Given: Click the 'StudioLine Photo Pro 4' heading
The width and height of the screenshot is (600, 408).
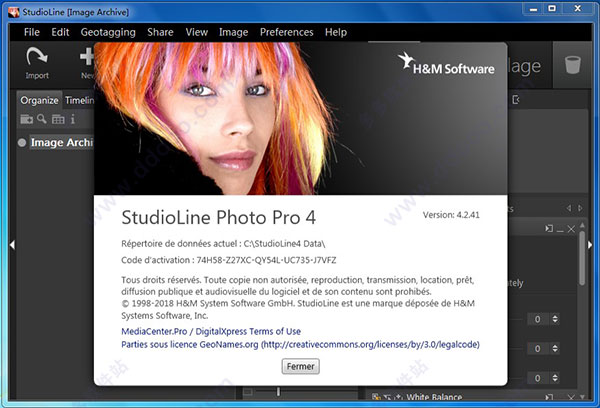Looking at the screenshot, I should 218,217.
